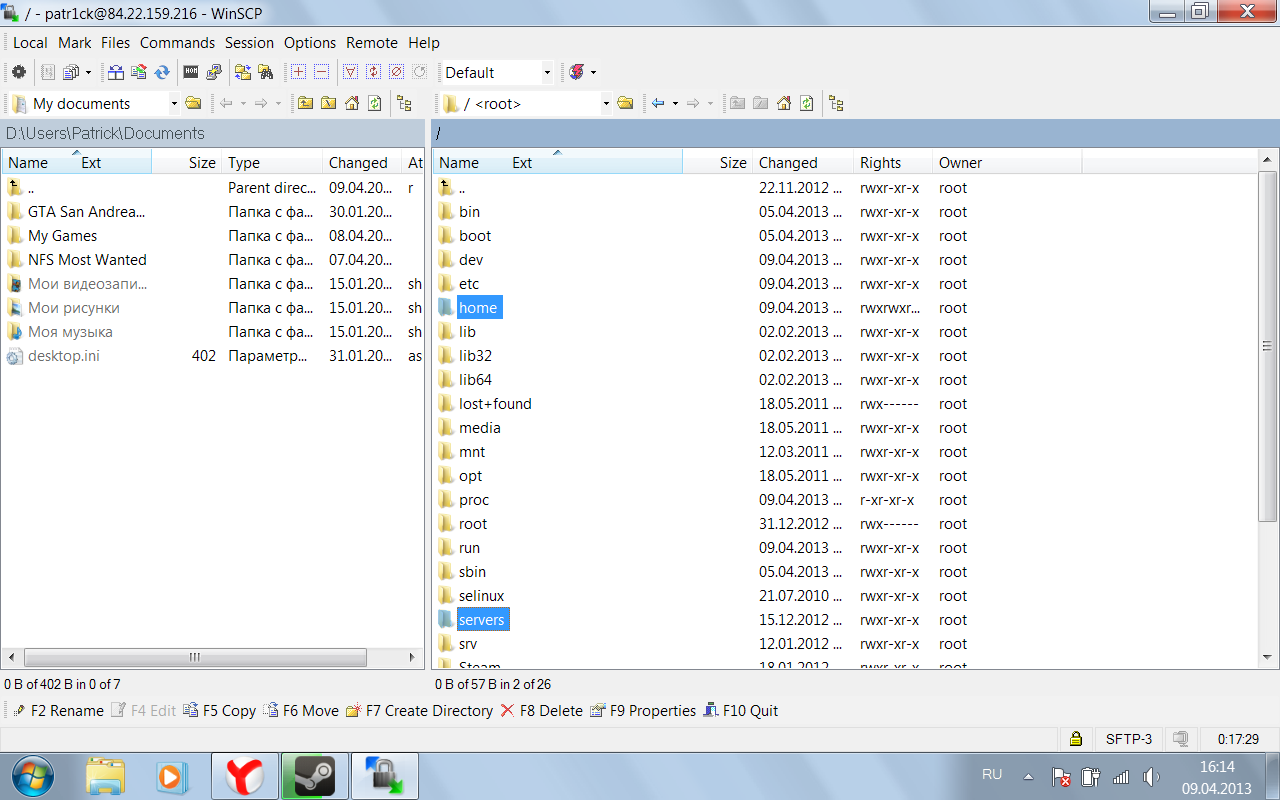Open the Terminal console icon
Image resolution: width=1280 pixels, height=800 pixels.
pyautogui.click(x=191, y=72)
